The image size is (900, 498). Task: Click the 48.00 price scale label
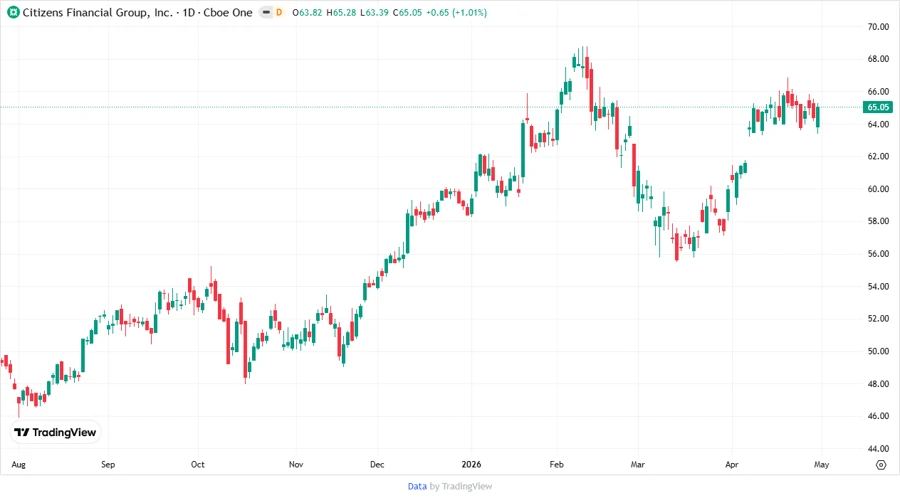[x=878, y=384]
